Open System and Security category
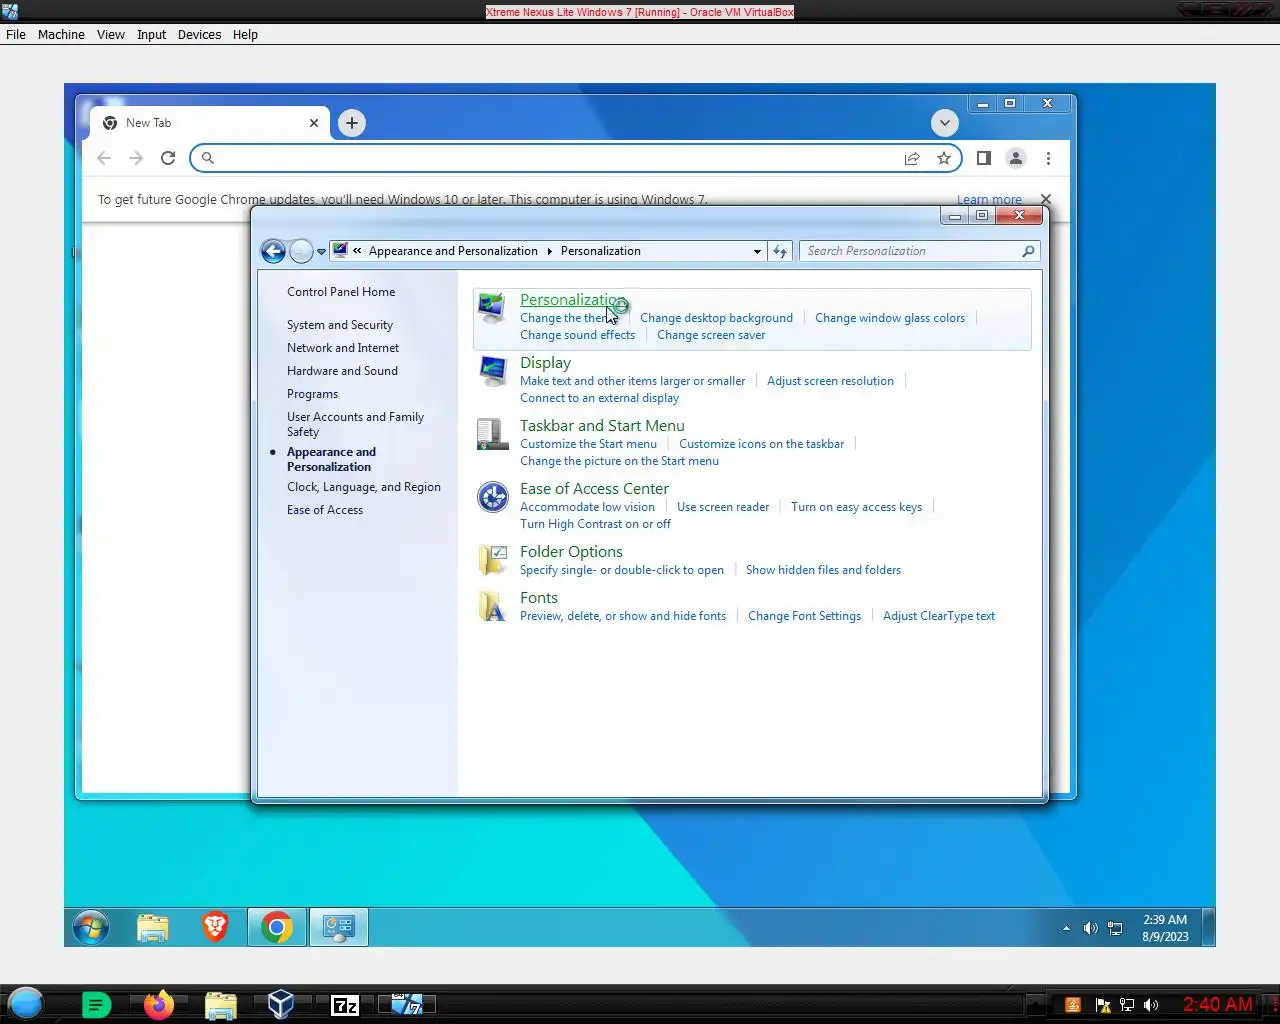The image size is (1280, 1024). [340, 325]
